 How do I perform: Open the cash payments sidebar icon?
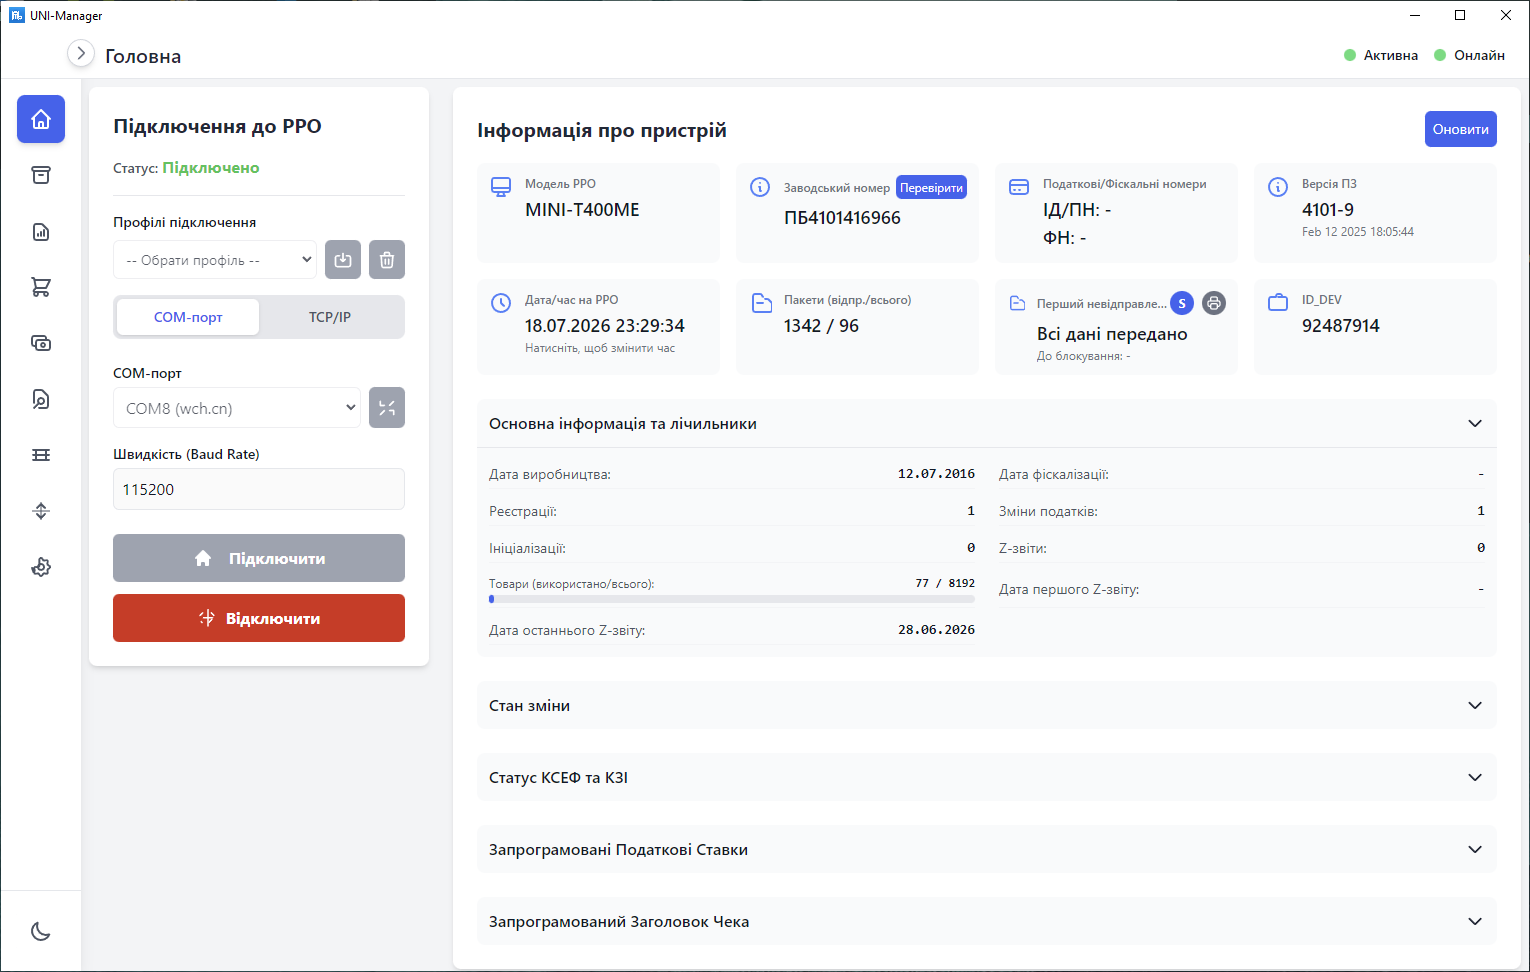[x=41, y=343]
